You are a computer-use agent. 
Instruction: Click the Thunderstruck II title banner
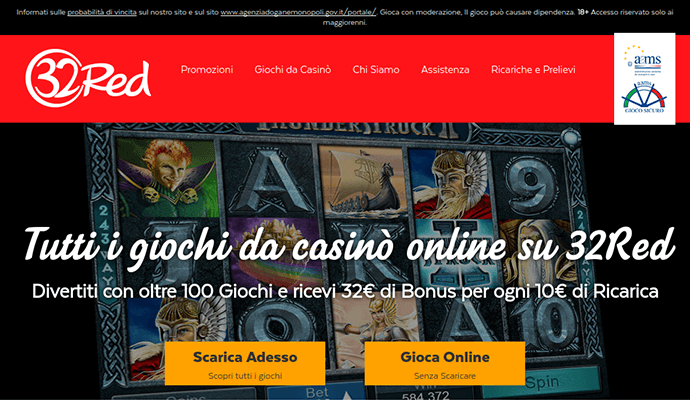point(354,128)
